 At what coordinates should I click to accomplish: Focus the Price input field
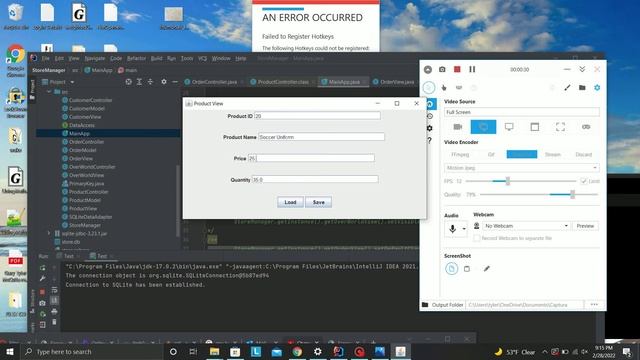tap(311, 158)
